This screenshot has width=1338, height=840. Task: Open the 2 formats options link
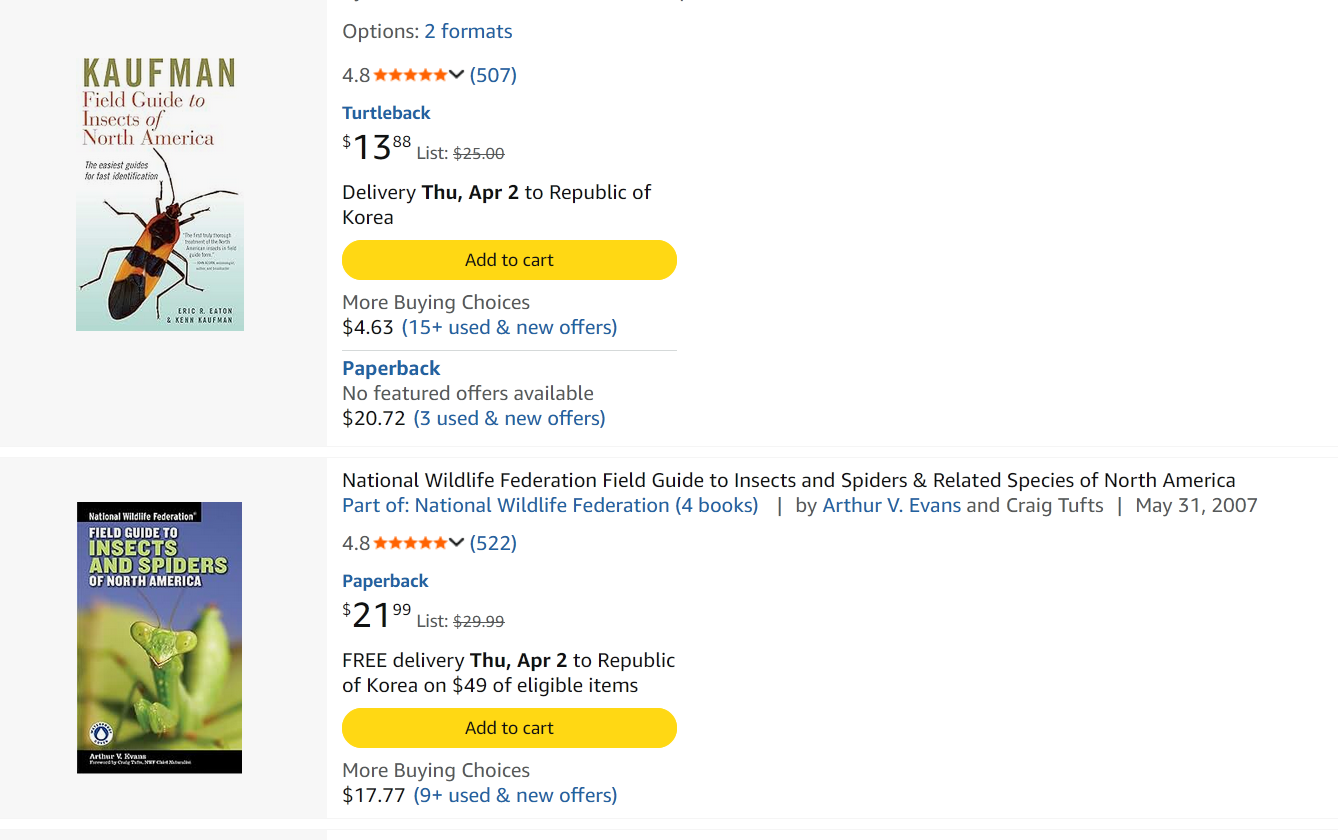click(468, 31)
